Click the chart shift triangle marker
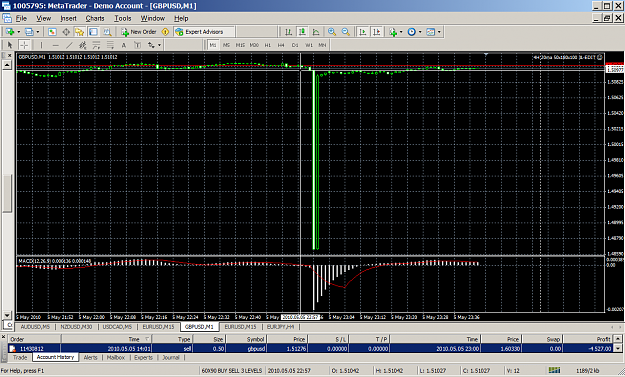Image resolution: width=625 pixels, height=377 pixels. [486, 54]
